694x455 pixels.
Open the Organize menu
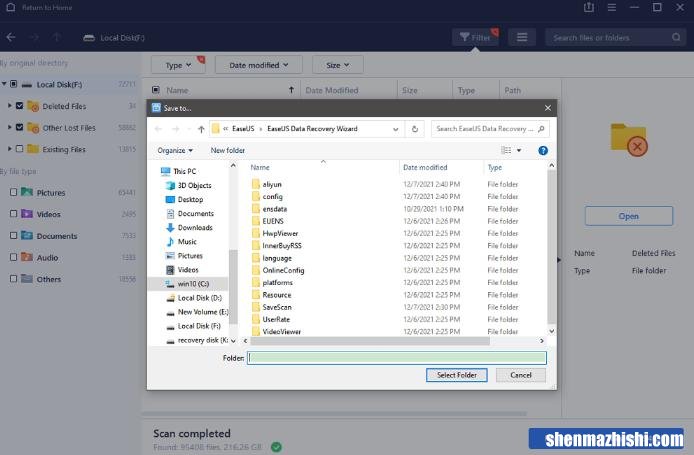175,150
